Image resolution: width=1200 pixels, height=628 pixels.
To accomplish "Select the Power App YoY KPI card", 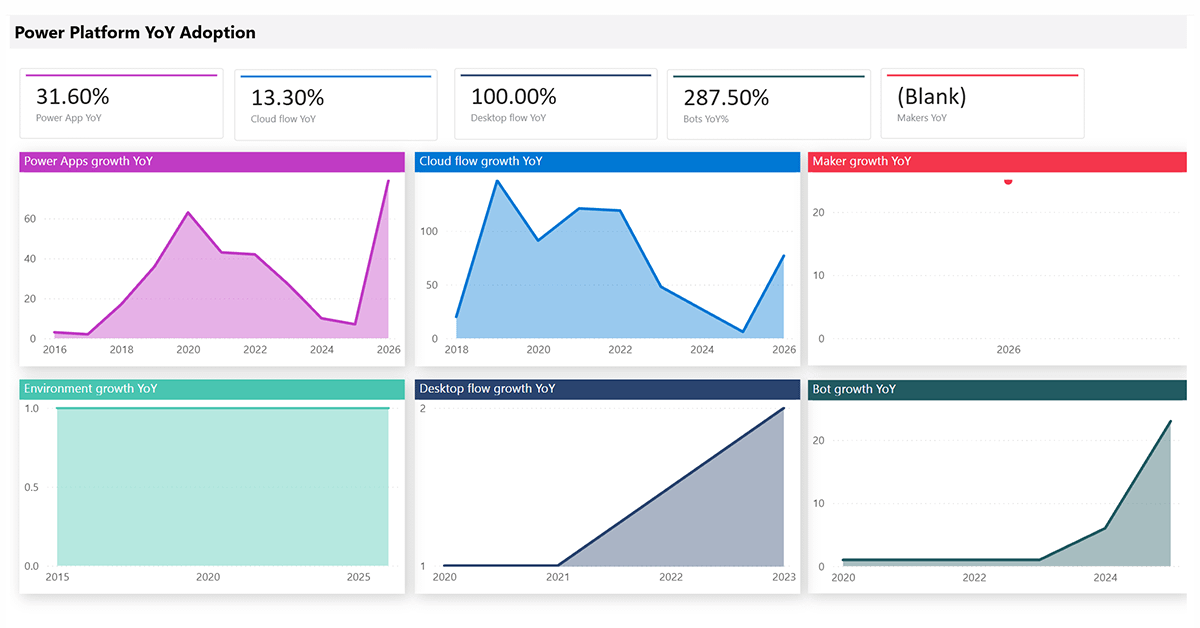I will 120,103.
